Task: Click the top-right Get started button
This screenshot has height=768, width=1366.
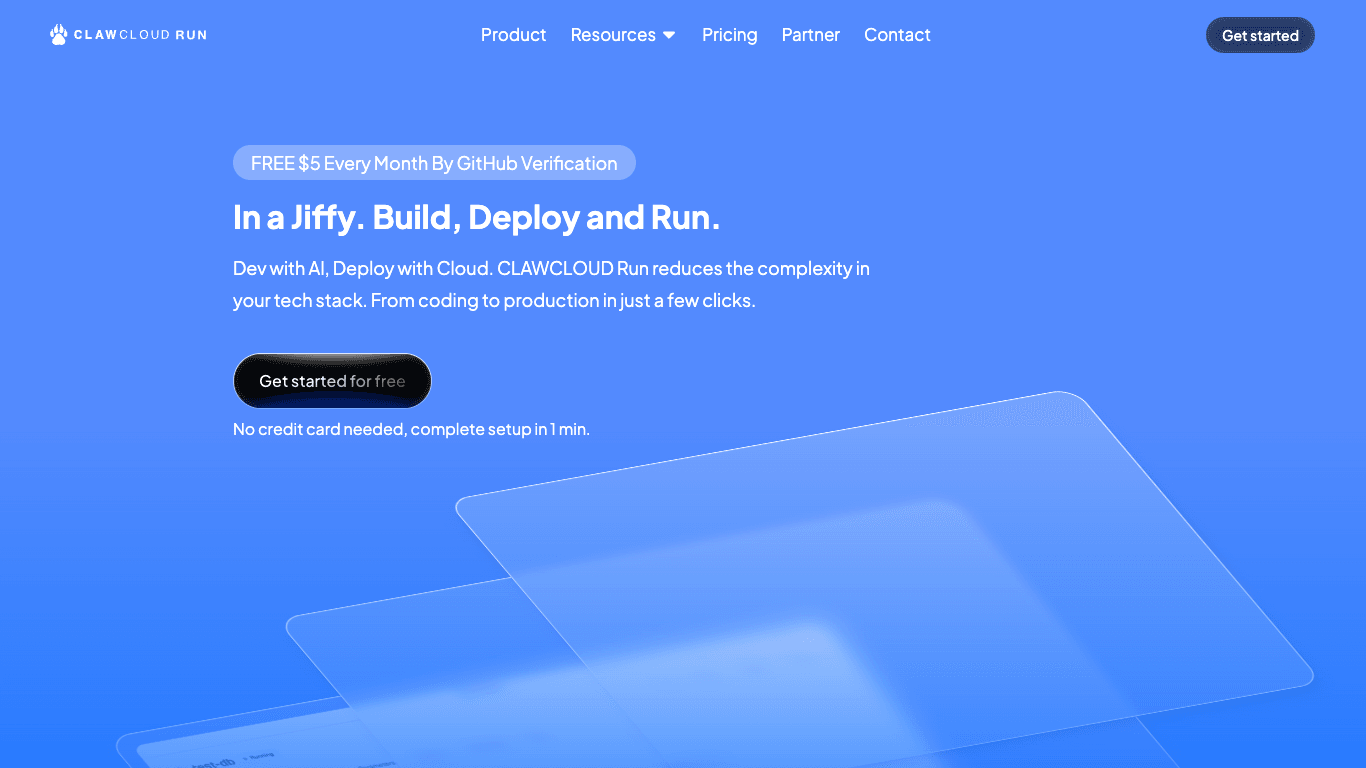Action: 1260,35
